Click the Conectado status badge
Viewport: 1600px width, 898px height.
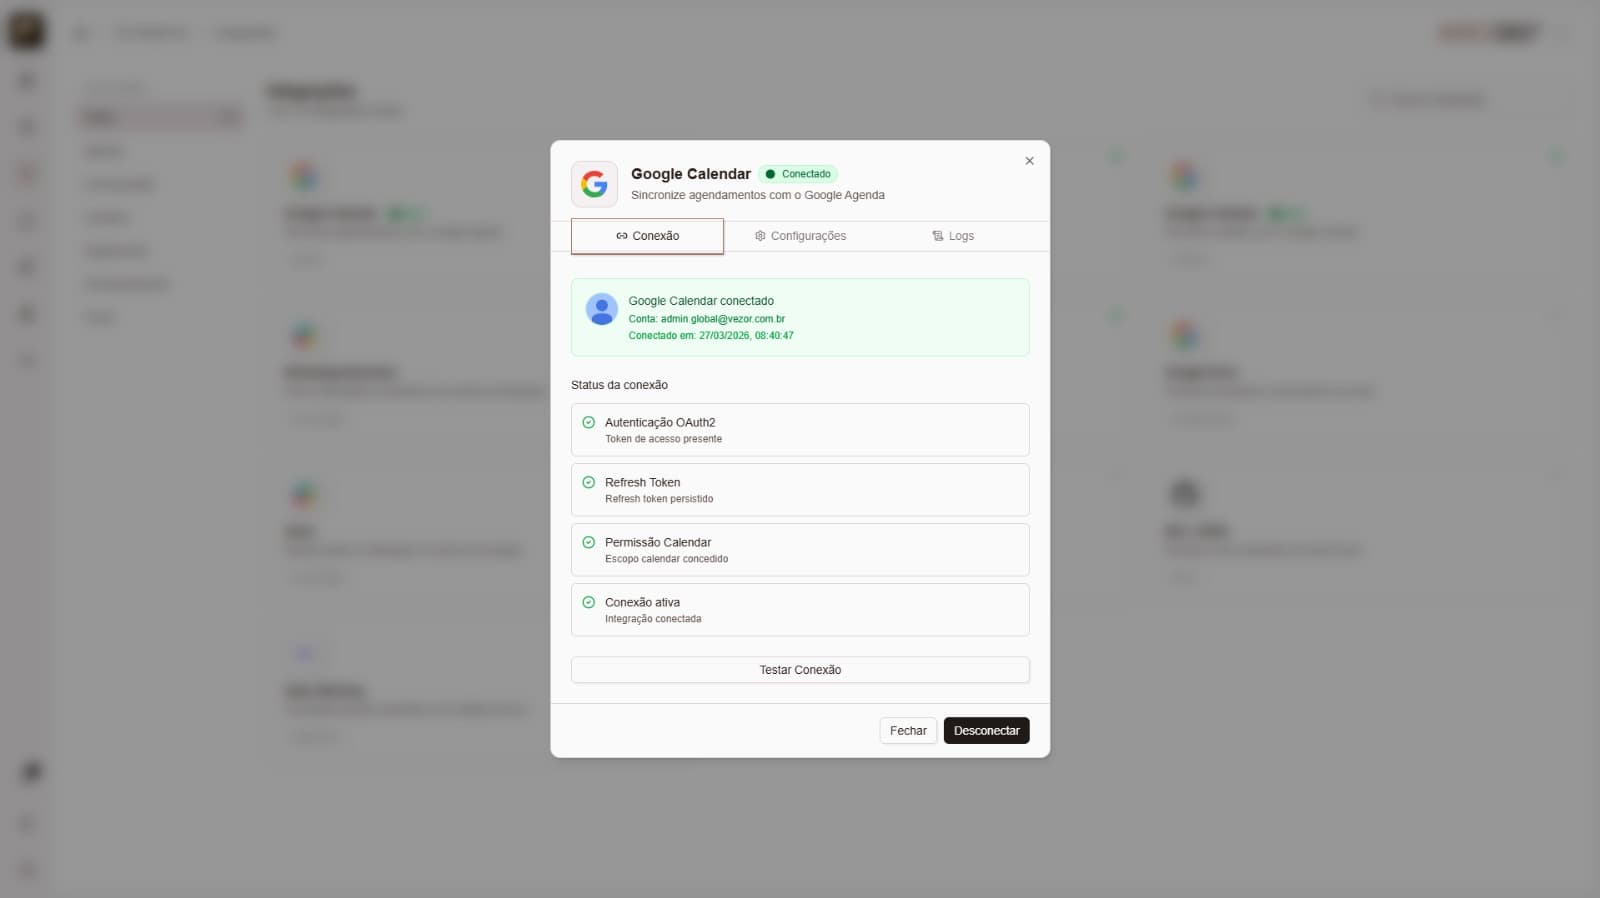[x=798, y=174]
